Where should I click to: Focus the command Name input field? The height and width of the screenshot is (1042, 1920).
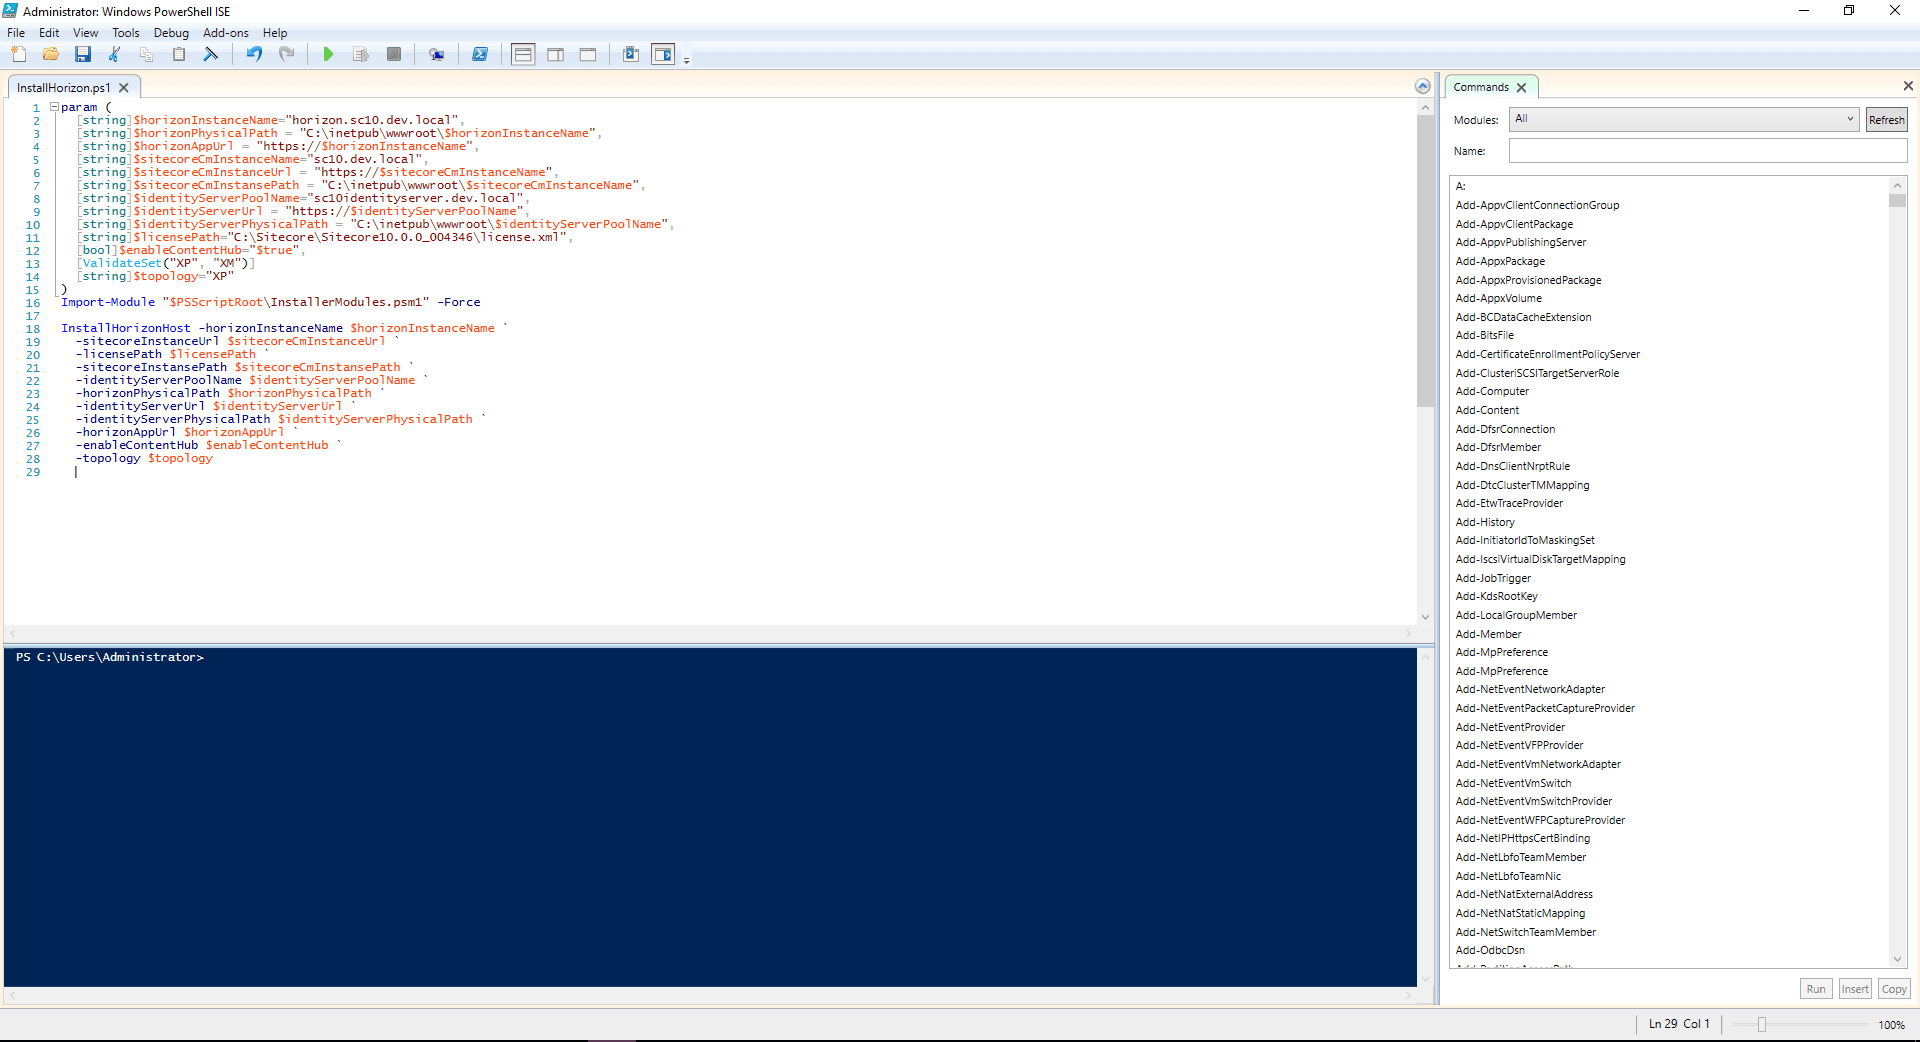pos(1708,151)
